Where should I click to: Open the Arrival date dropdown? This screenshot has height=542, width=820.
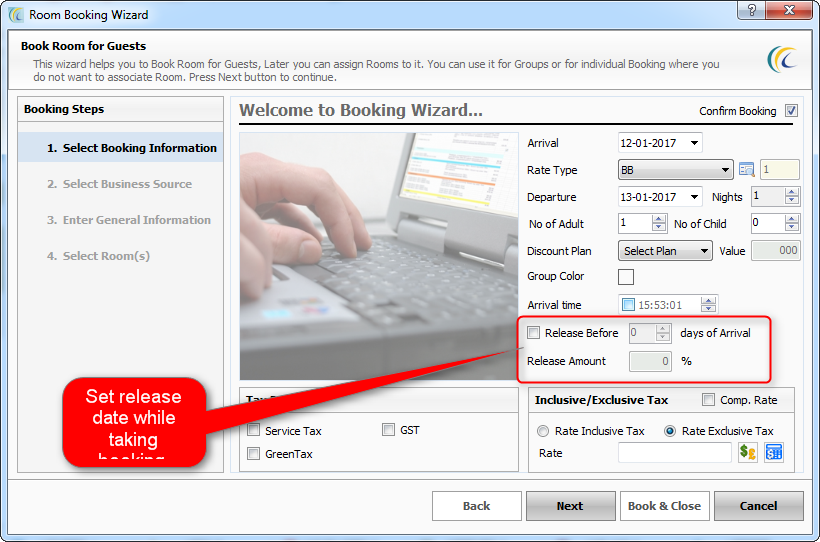coord(694,143)
